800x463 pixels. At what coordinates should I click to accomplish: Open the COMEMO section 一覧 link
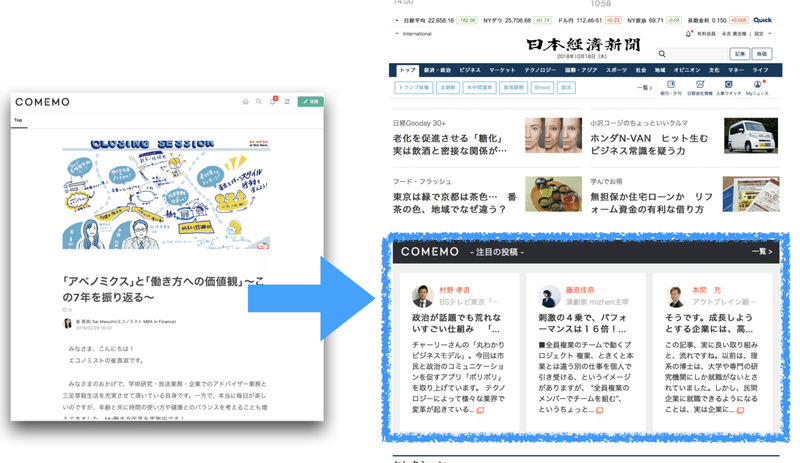click(762, 252)
